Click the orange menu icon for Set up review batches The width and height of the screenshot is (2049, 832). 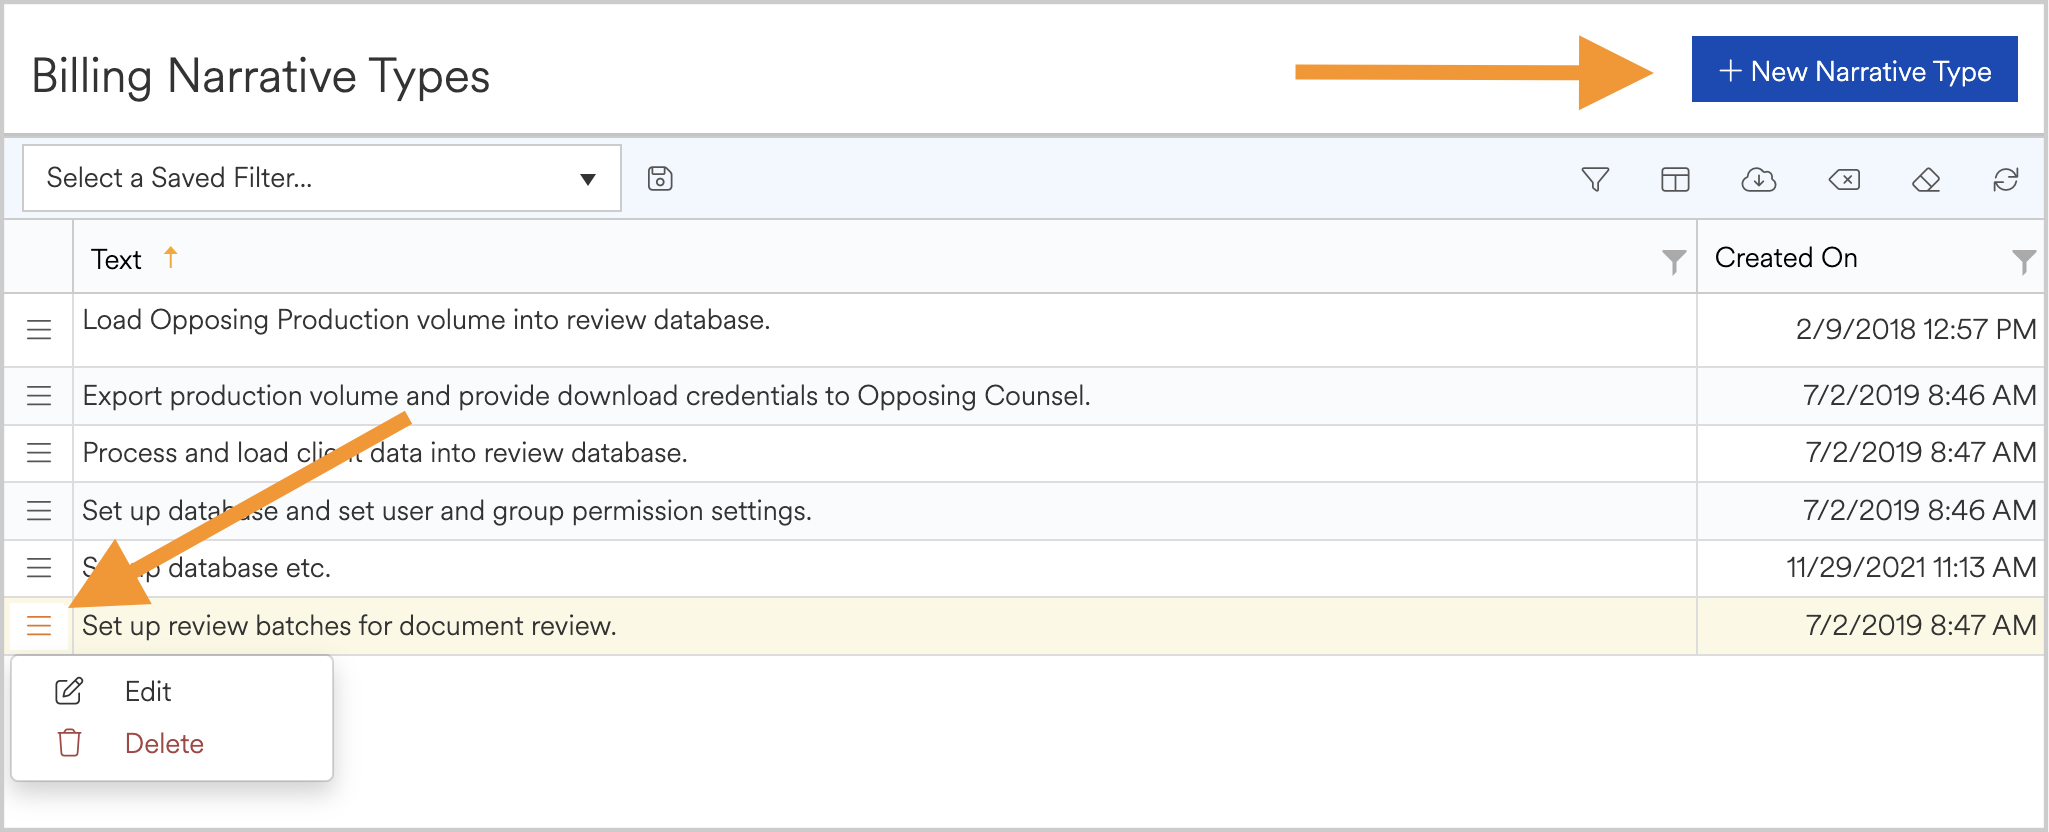coord(39,626)
